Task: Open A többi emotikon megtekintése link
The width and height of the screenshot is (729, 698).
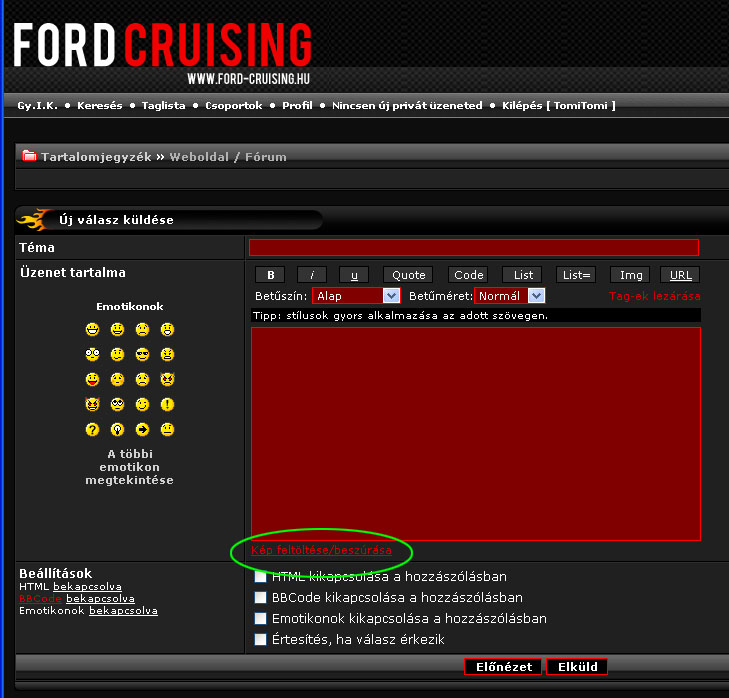Action: tap(130, 467)
